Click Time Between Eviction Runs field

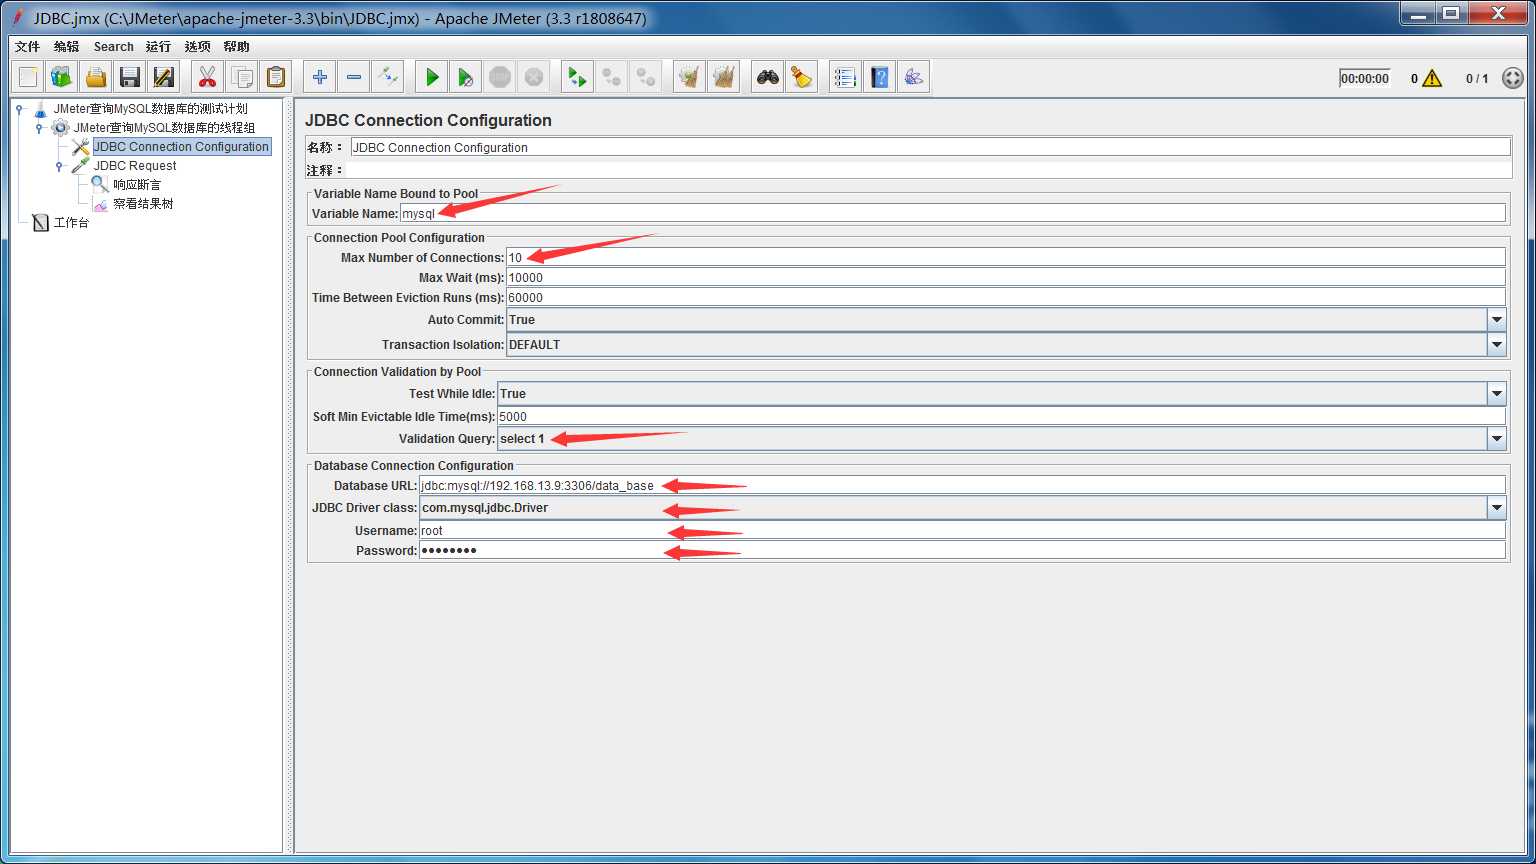[x=1005, y=297]
